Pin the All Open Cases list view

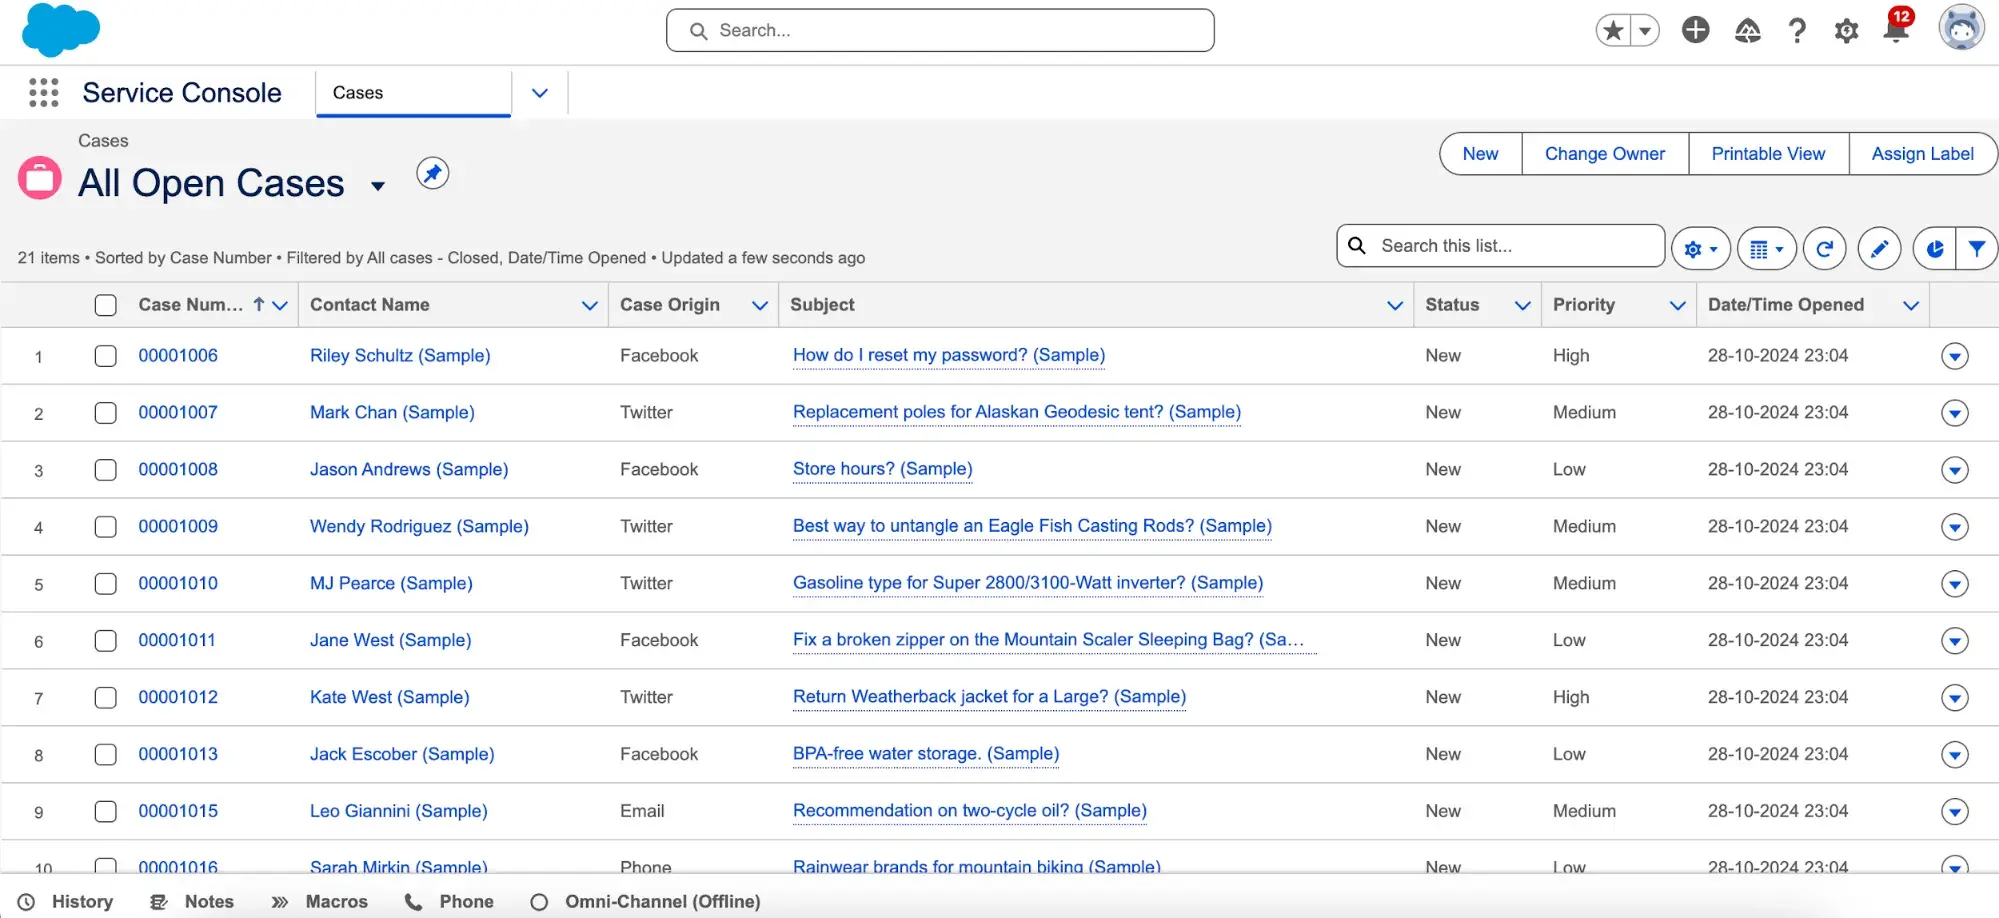point(432,174)
